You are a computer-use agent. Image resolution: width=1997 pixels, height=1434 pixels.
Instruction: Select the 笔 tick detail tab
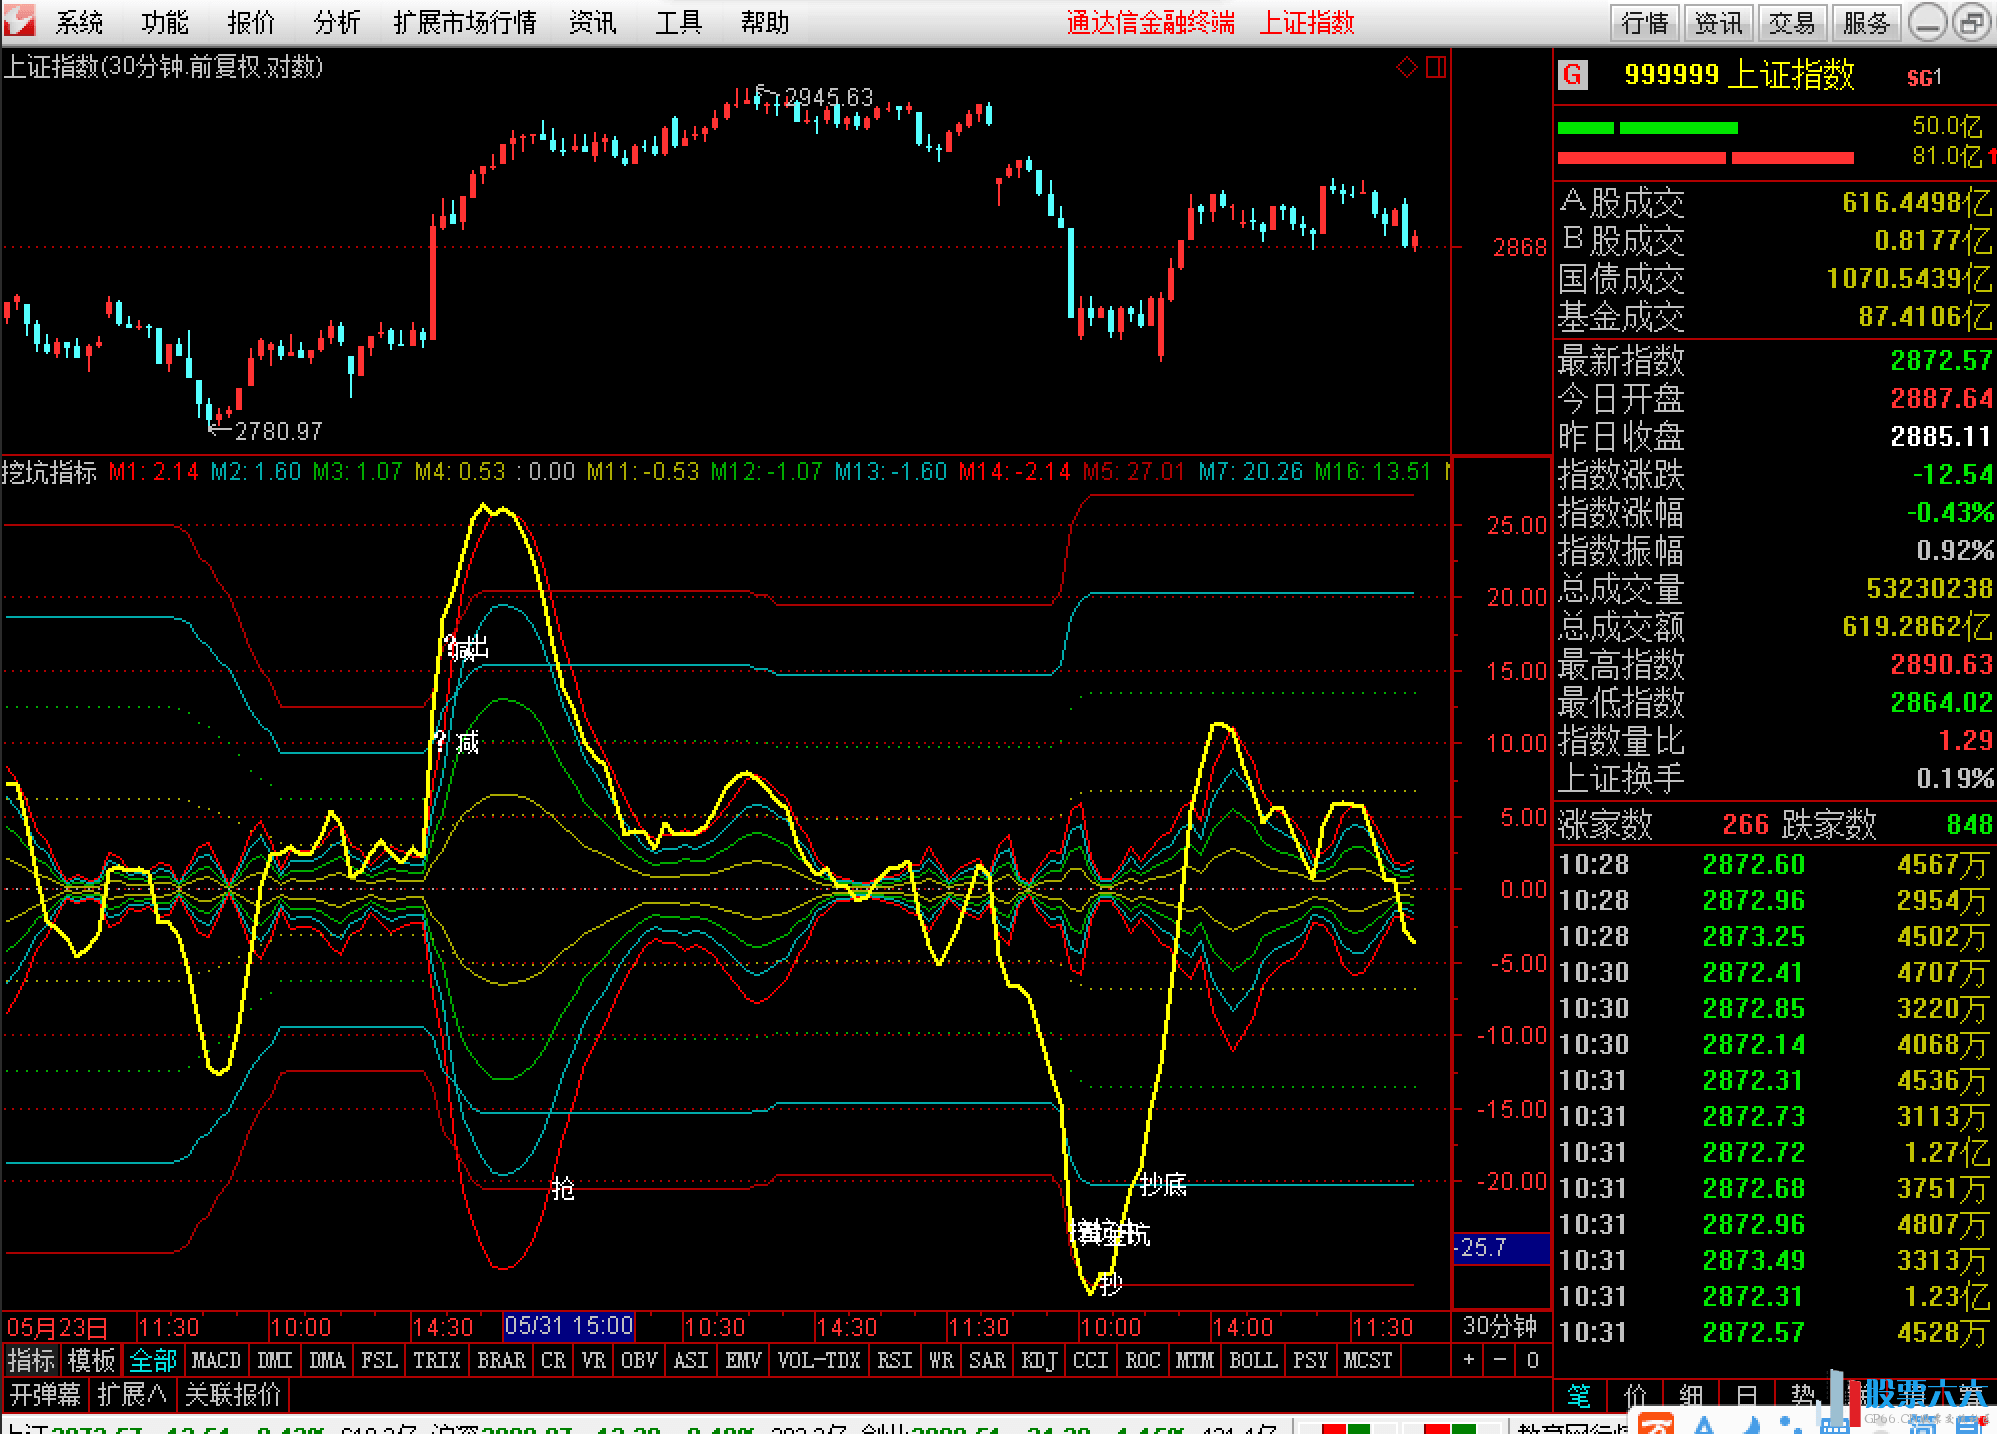tap(1579, 1395)
